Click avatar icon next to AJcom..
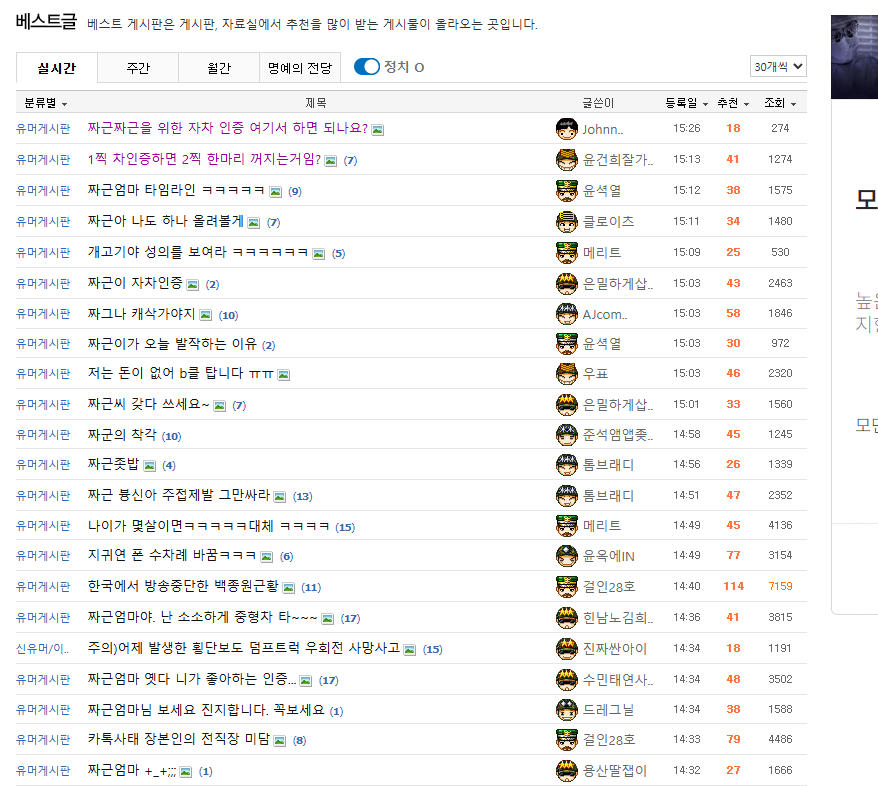 pyautogui.click(x=567, y=314)
